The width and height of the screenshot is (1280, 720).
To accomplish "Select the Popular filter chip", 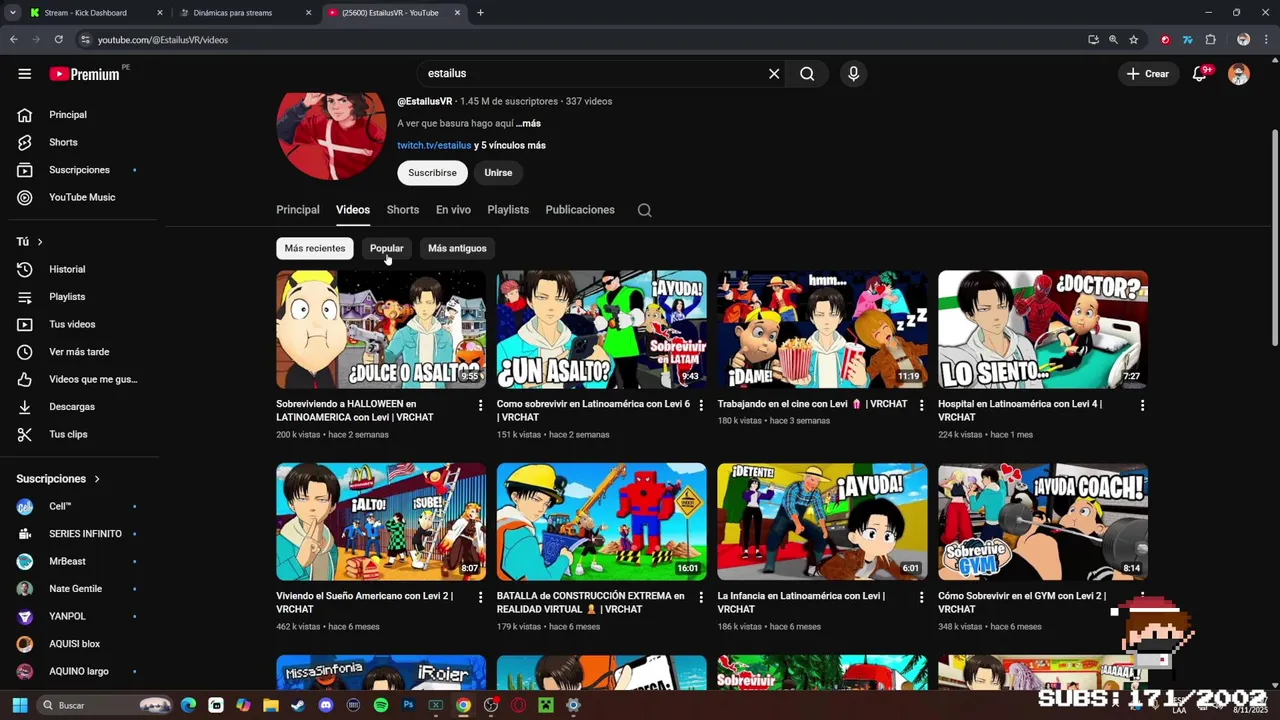I will (x=386, y=248).
